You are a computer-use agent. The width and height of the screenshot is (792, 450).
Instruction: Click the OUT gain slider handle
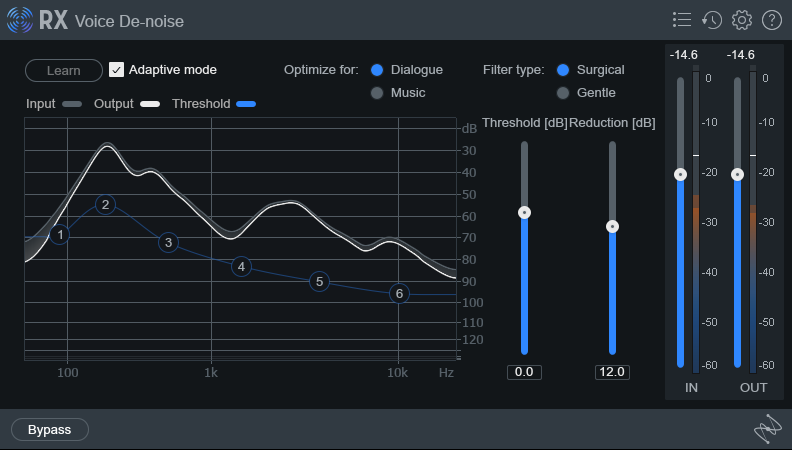737,175
